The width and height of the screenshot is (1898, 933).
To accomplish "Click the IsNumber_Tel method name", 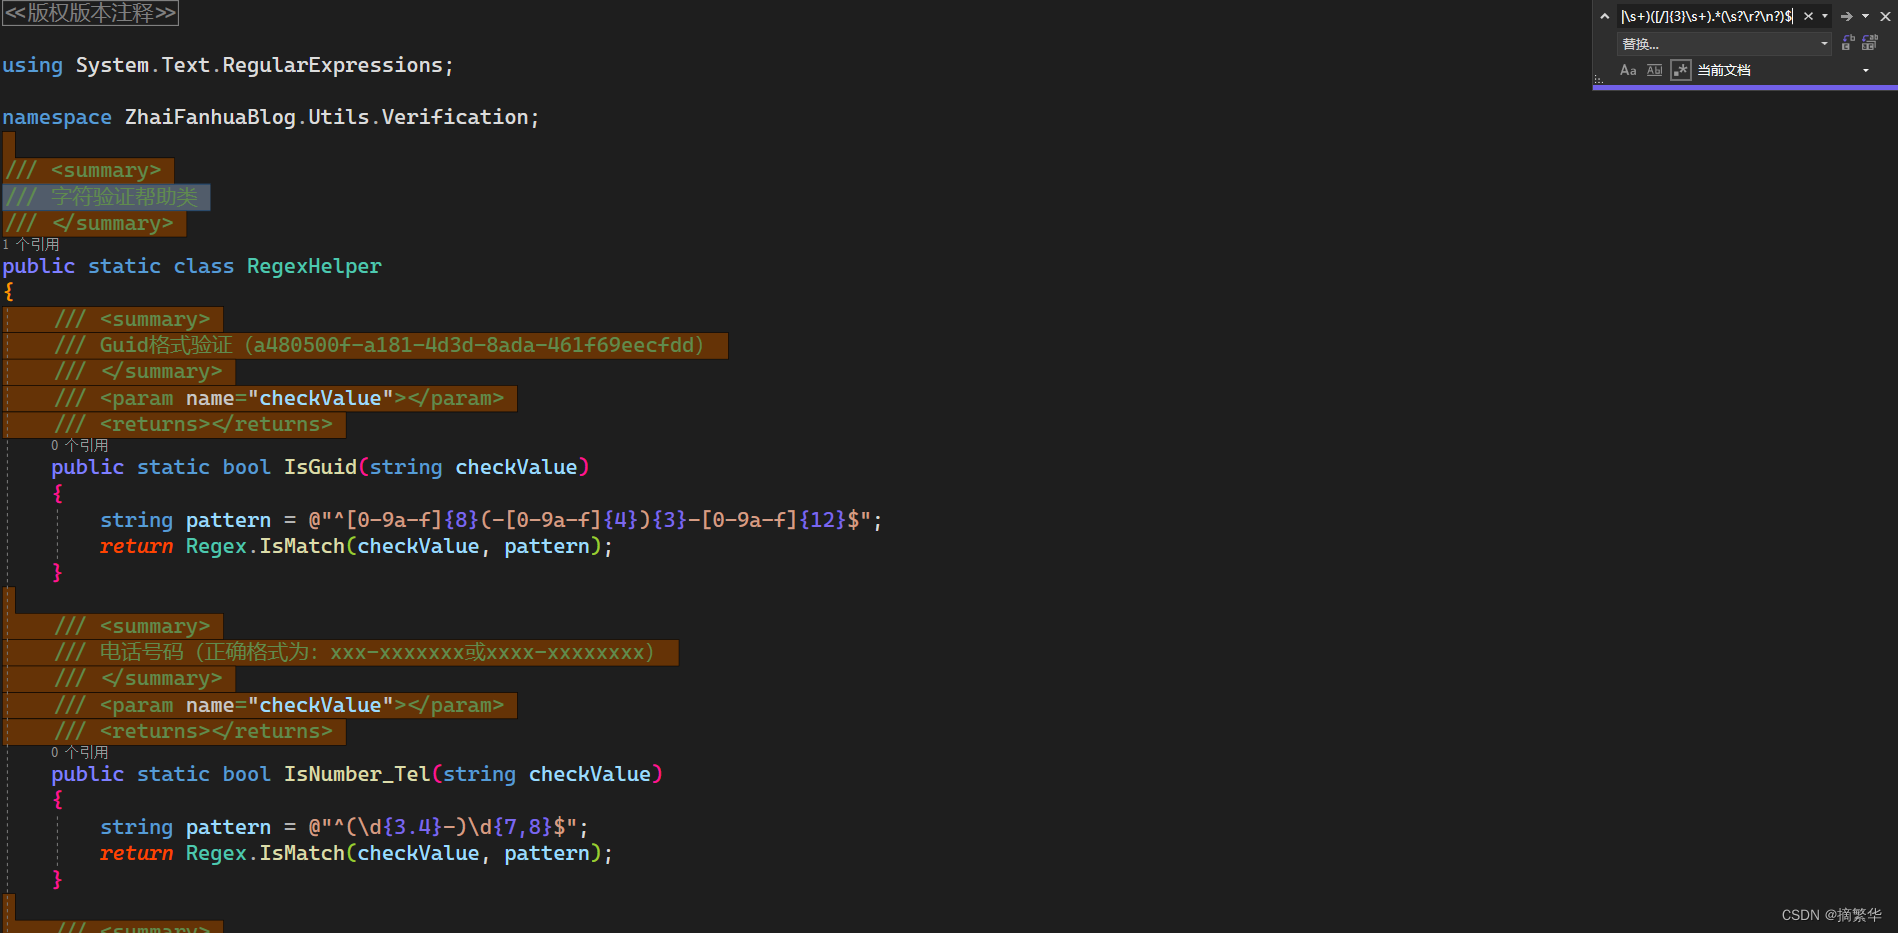I will 357,774.
